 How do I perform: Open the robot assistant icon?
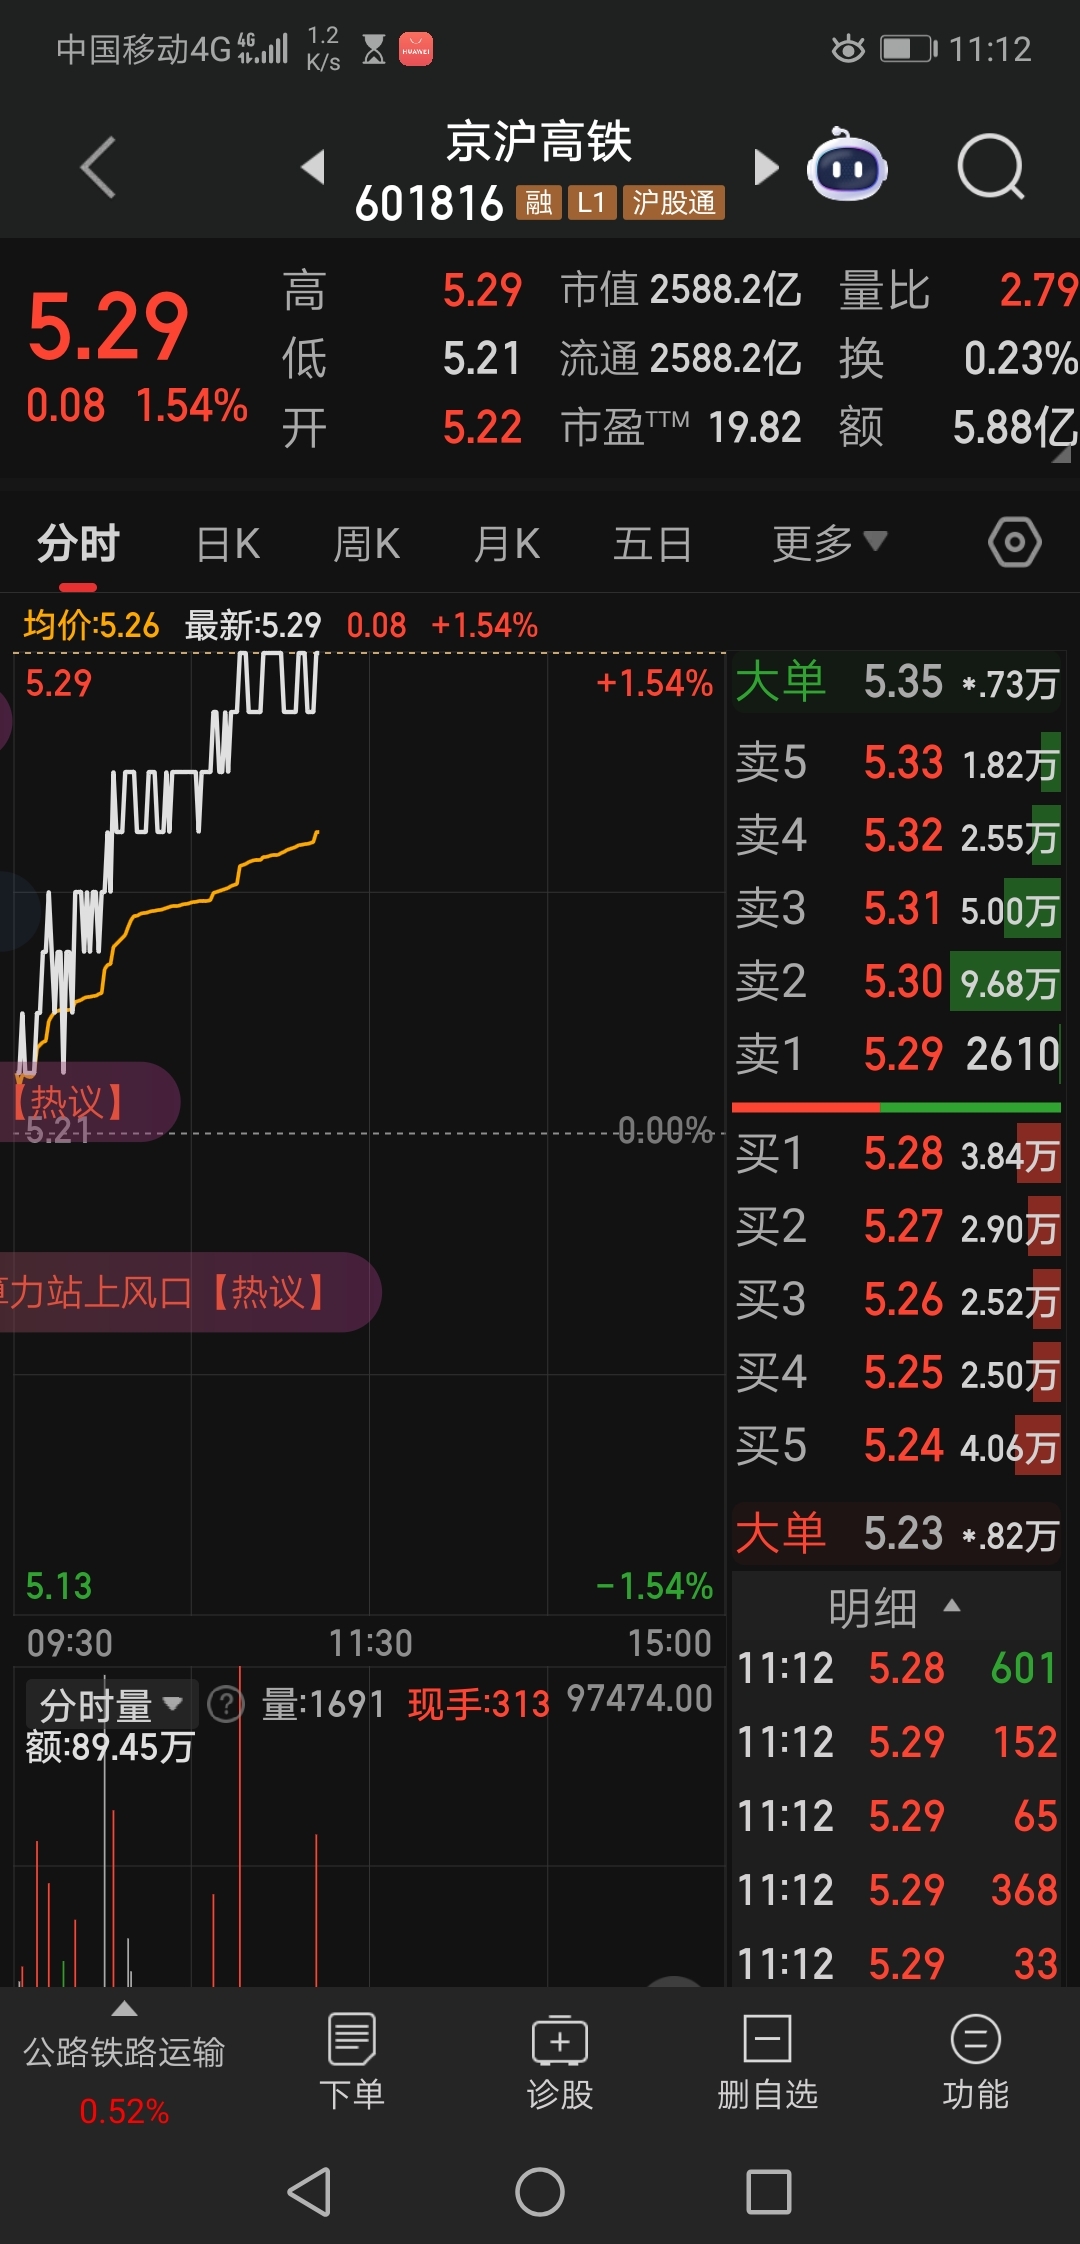coord(847,165)
